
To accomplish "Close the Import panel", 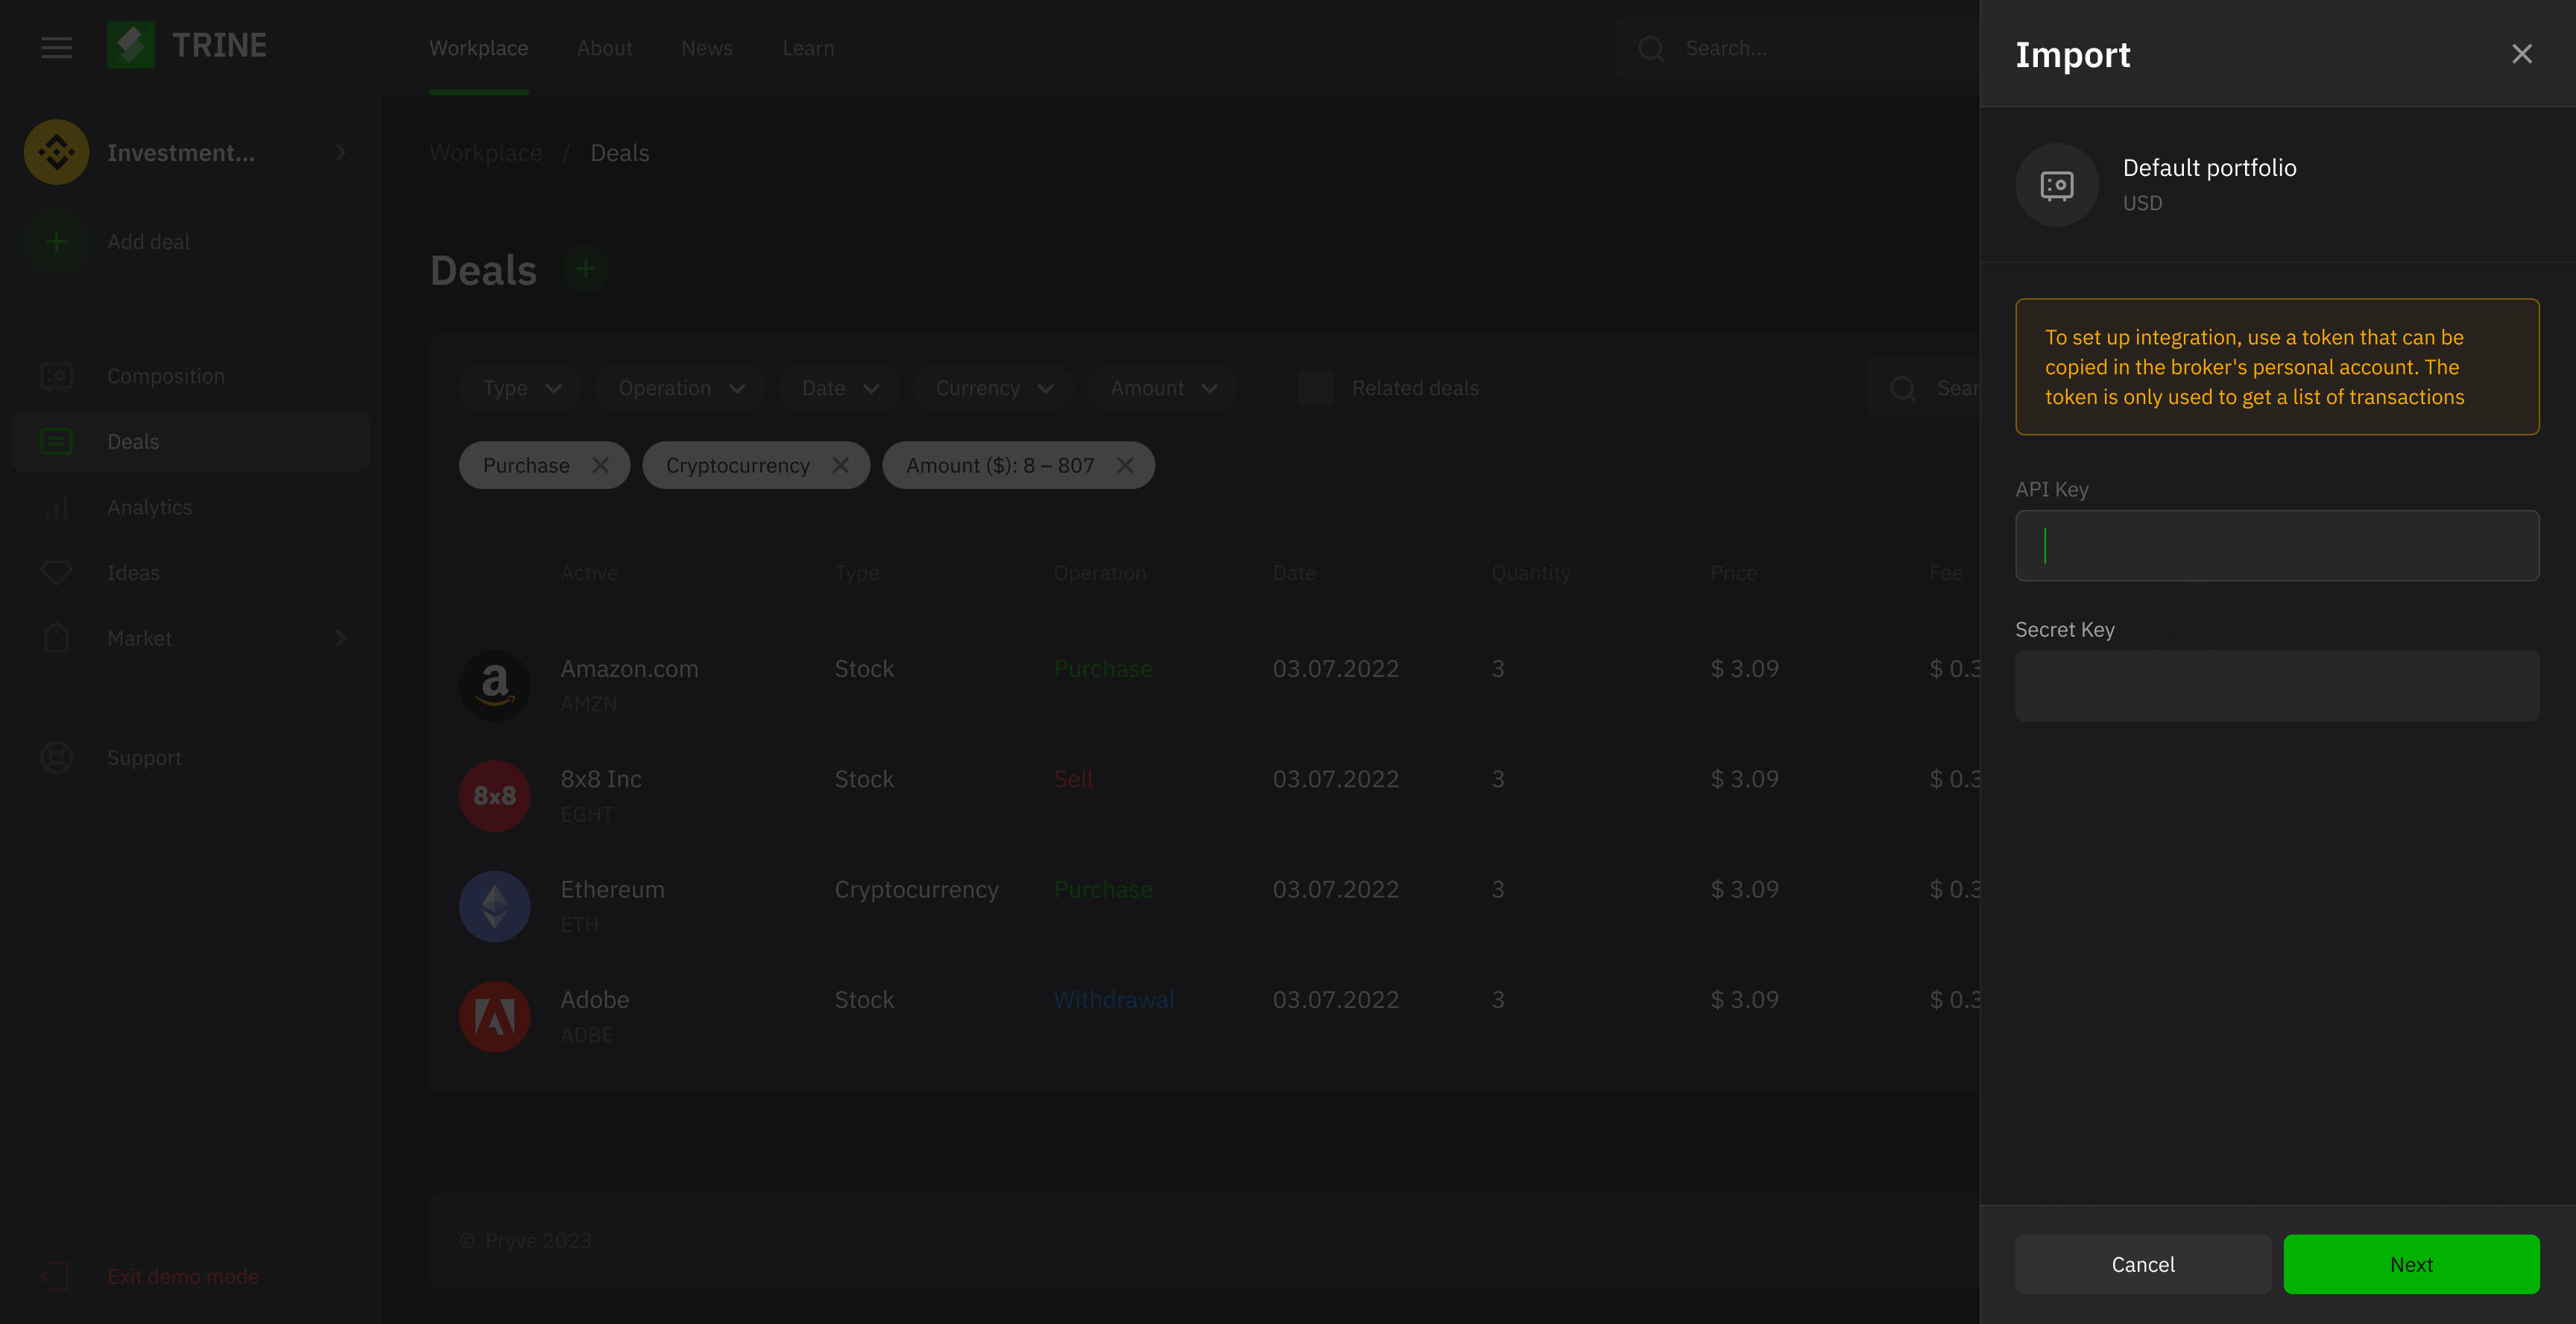I will 2521,54.
